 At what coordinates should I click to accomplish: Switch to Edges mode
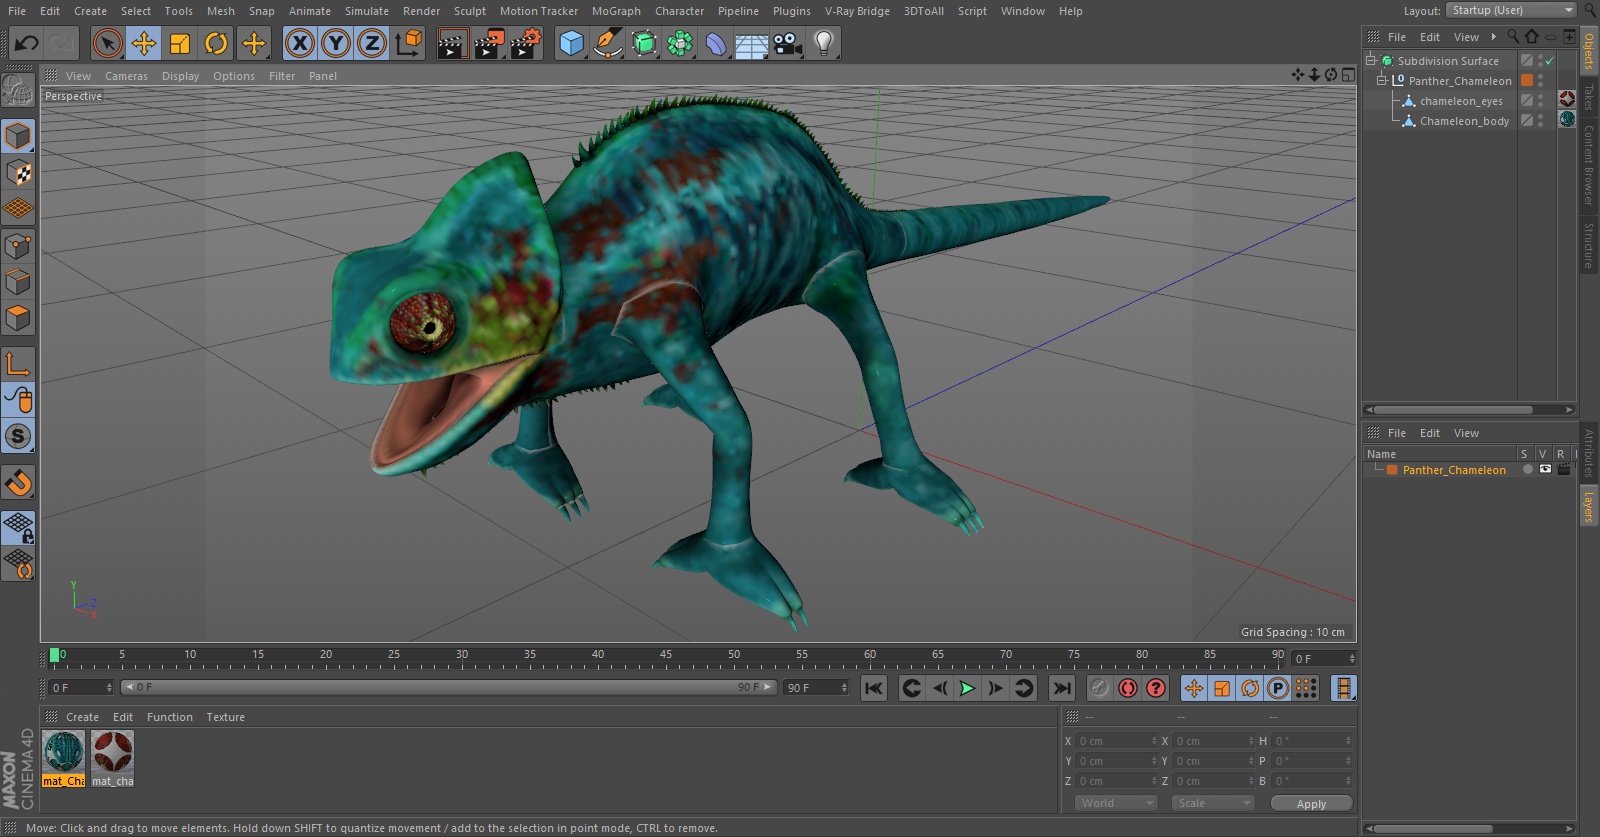point(18,282)
